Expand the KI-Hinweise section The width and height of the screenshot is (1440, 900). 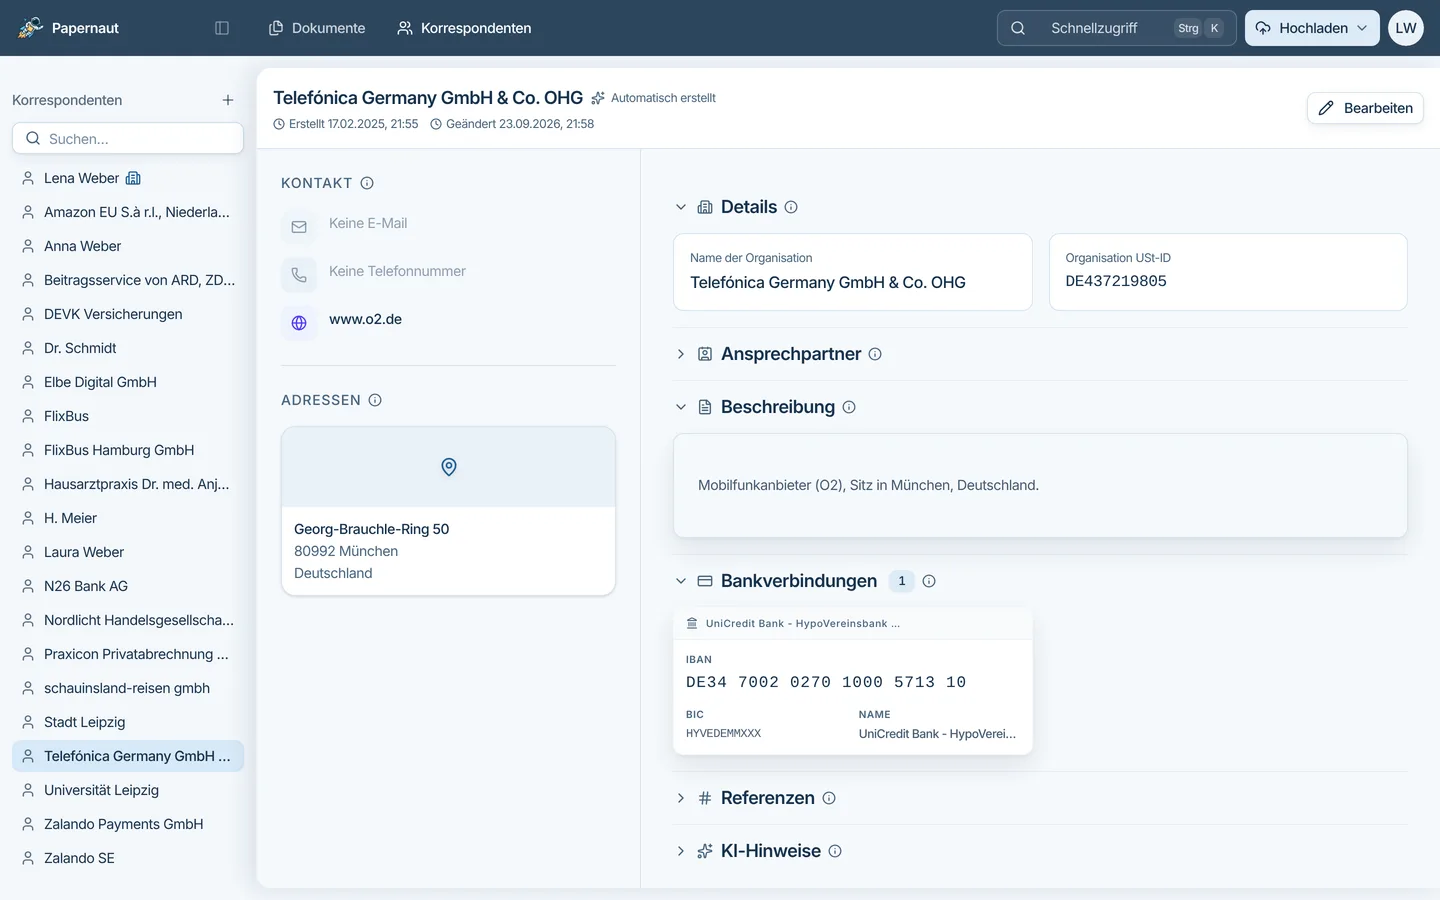click(x=681, y=851)
